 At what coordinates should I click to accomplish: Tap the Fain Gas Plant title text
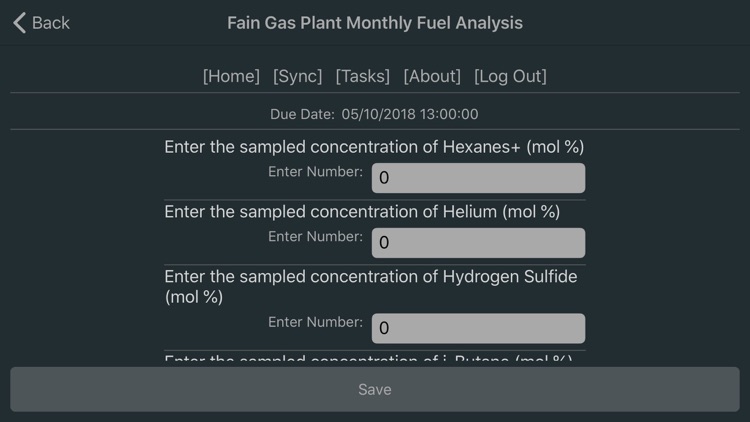(x=375, y=22)
